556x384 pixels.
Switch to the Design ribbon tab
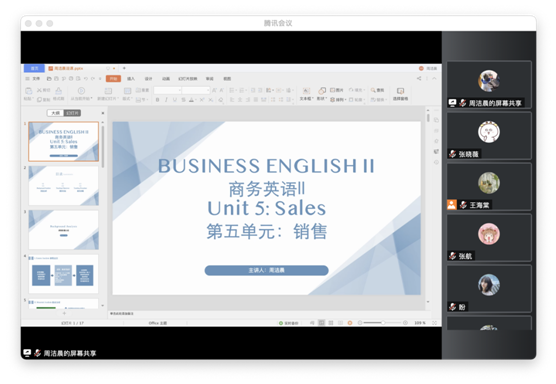149,78
